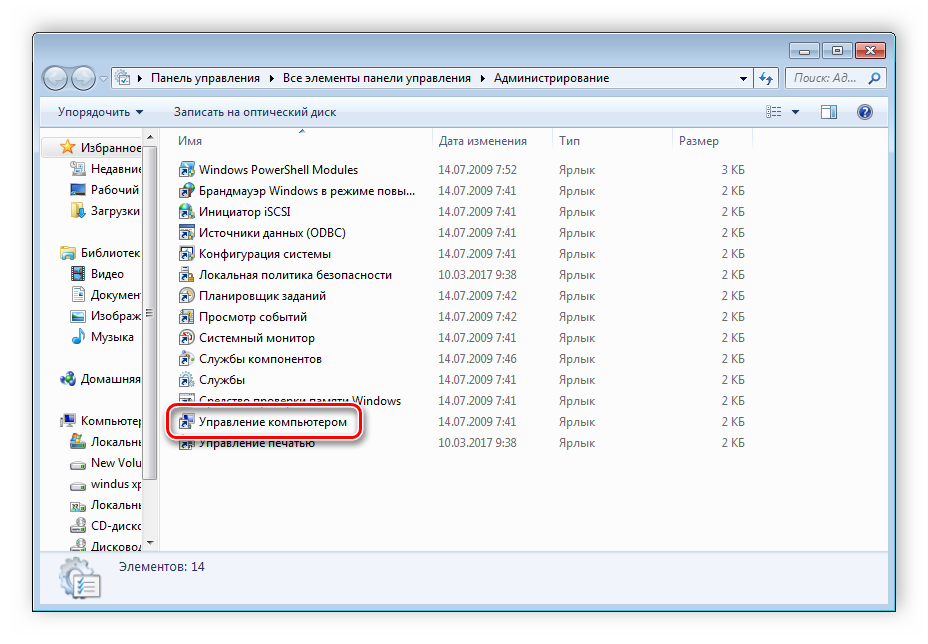The width and height of the screenshot is (928, 644).
Task: Expand the view options dropdown arrow
Action: [795, 112]
